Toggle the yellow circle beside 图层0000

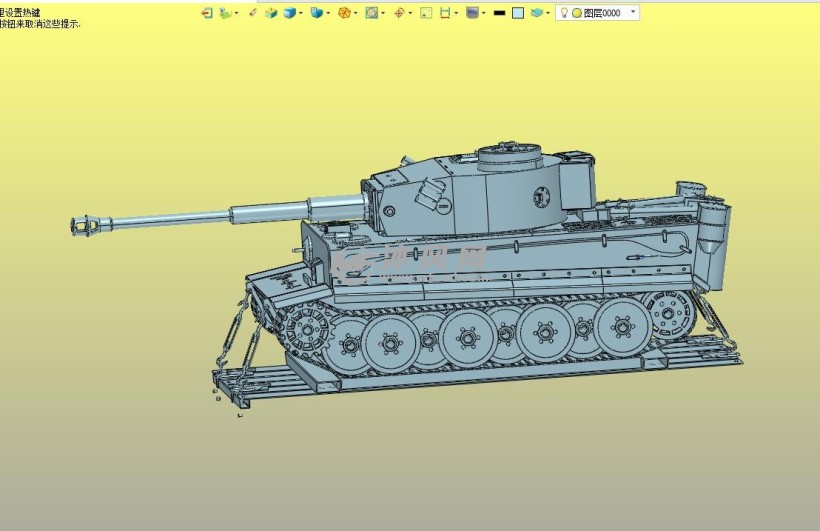(x=576, y=13)
